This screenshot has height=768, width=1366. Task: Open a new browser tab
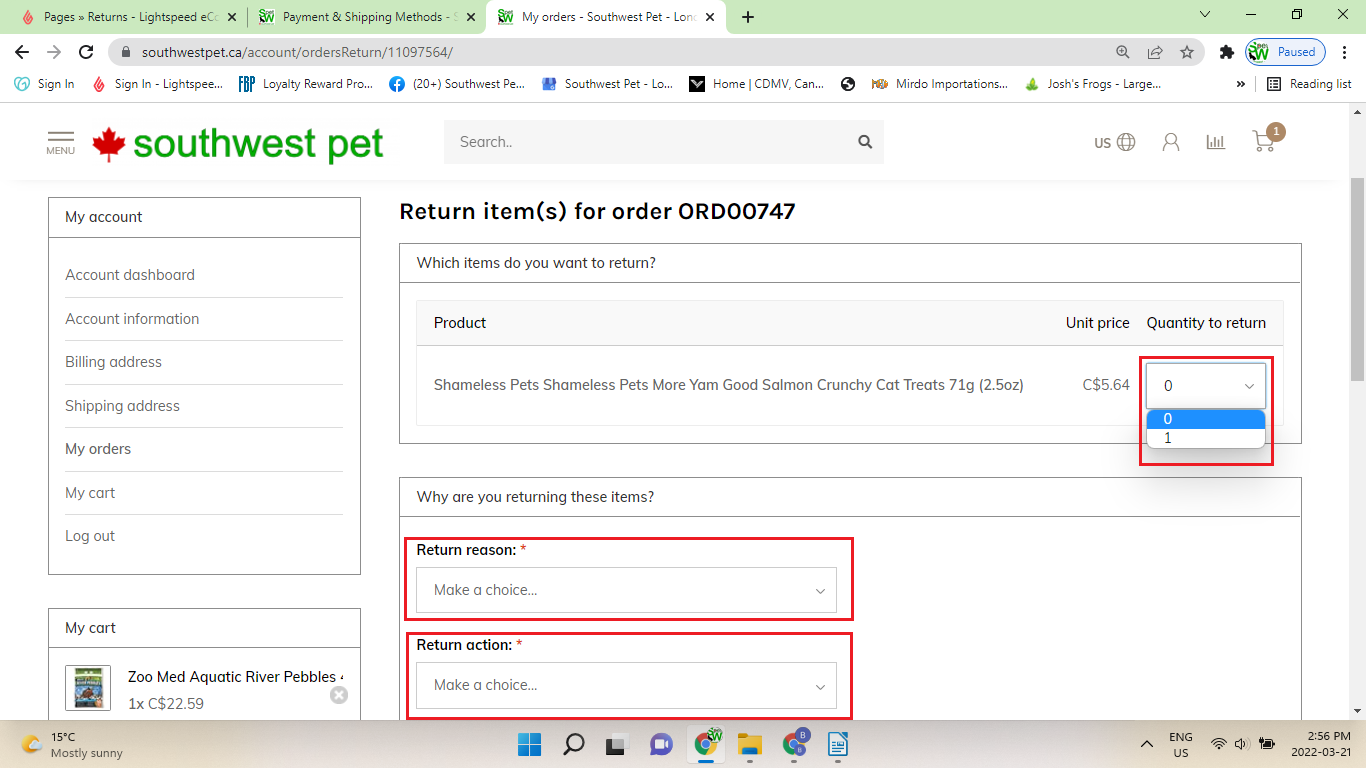pyautogui.click(x=748, y=17)
